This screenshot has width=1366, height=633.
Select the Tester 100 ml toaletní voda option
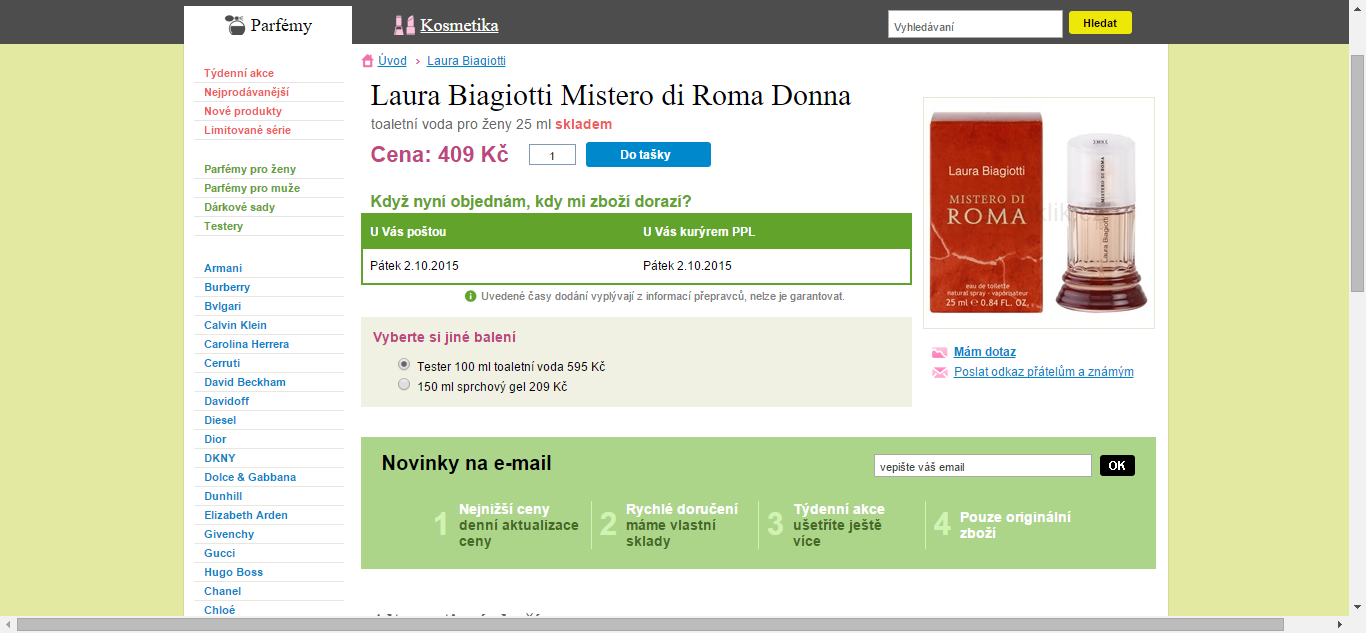click(x=404, y=365)
